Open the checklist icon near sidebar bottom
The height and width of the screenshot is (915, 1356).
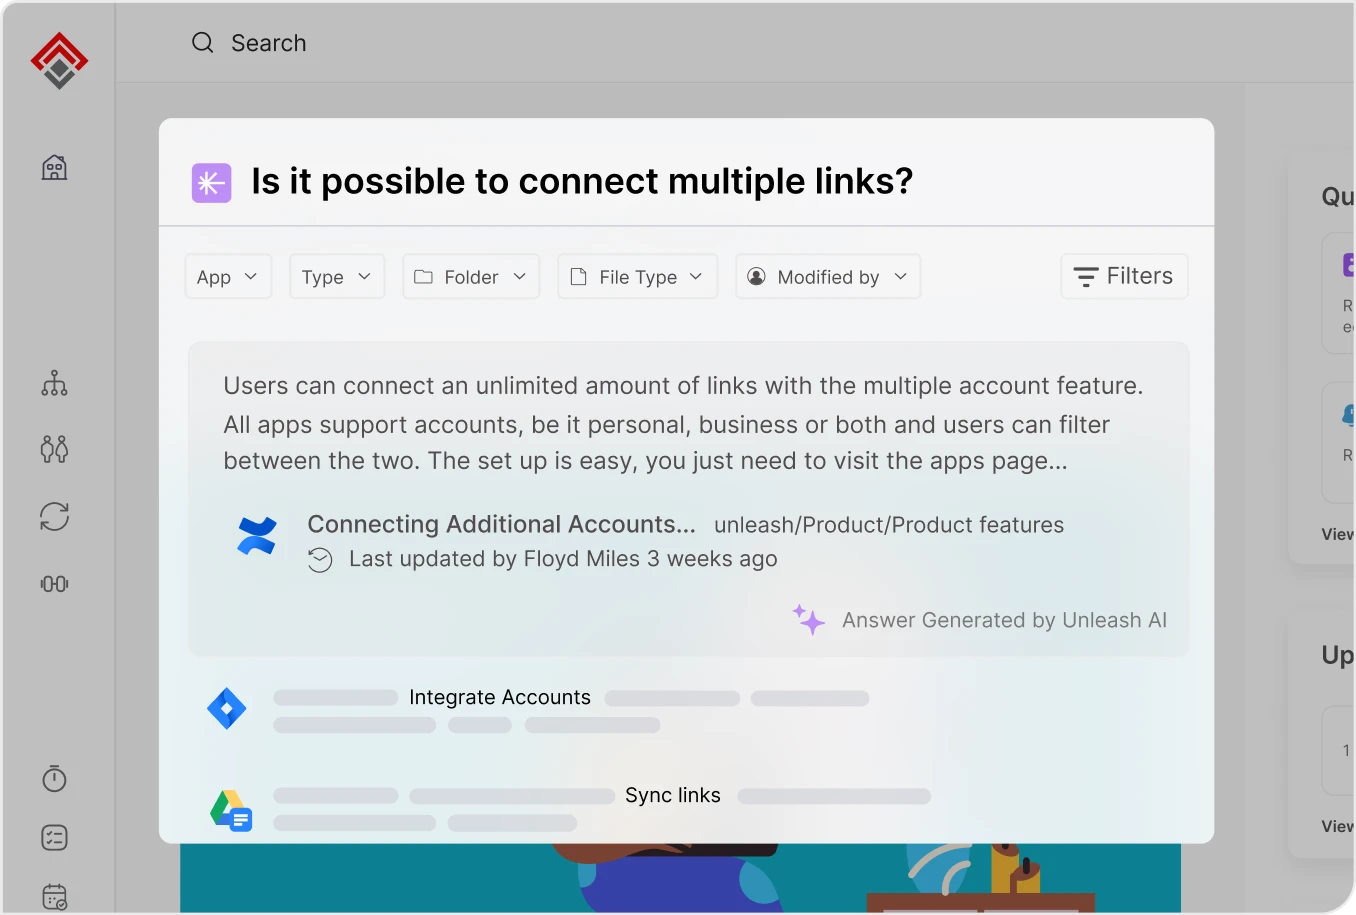54,837
